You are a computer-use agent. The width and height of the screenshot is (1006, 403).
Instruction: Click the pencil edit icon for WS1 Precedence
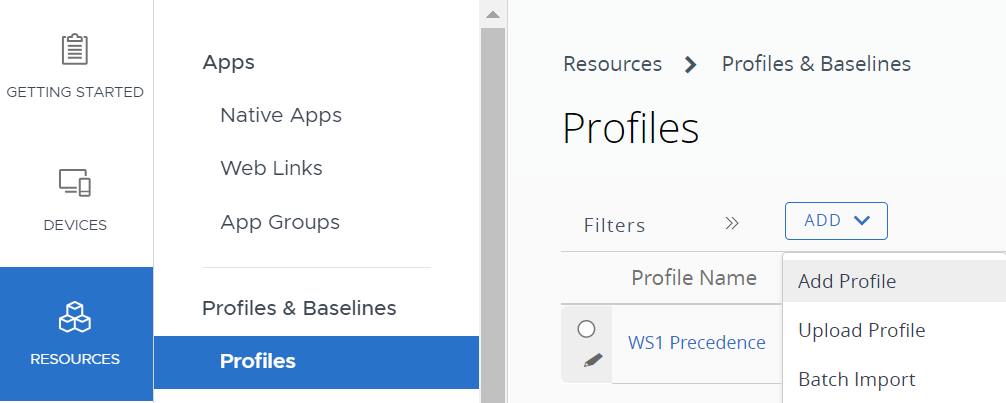593,360
